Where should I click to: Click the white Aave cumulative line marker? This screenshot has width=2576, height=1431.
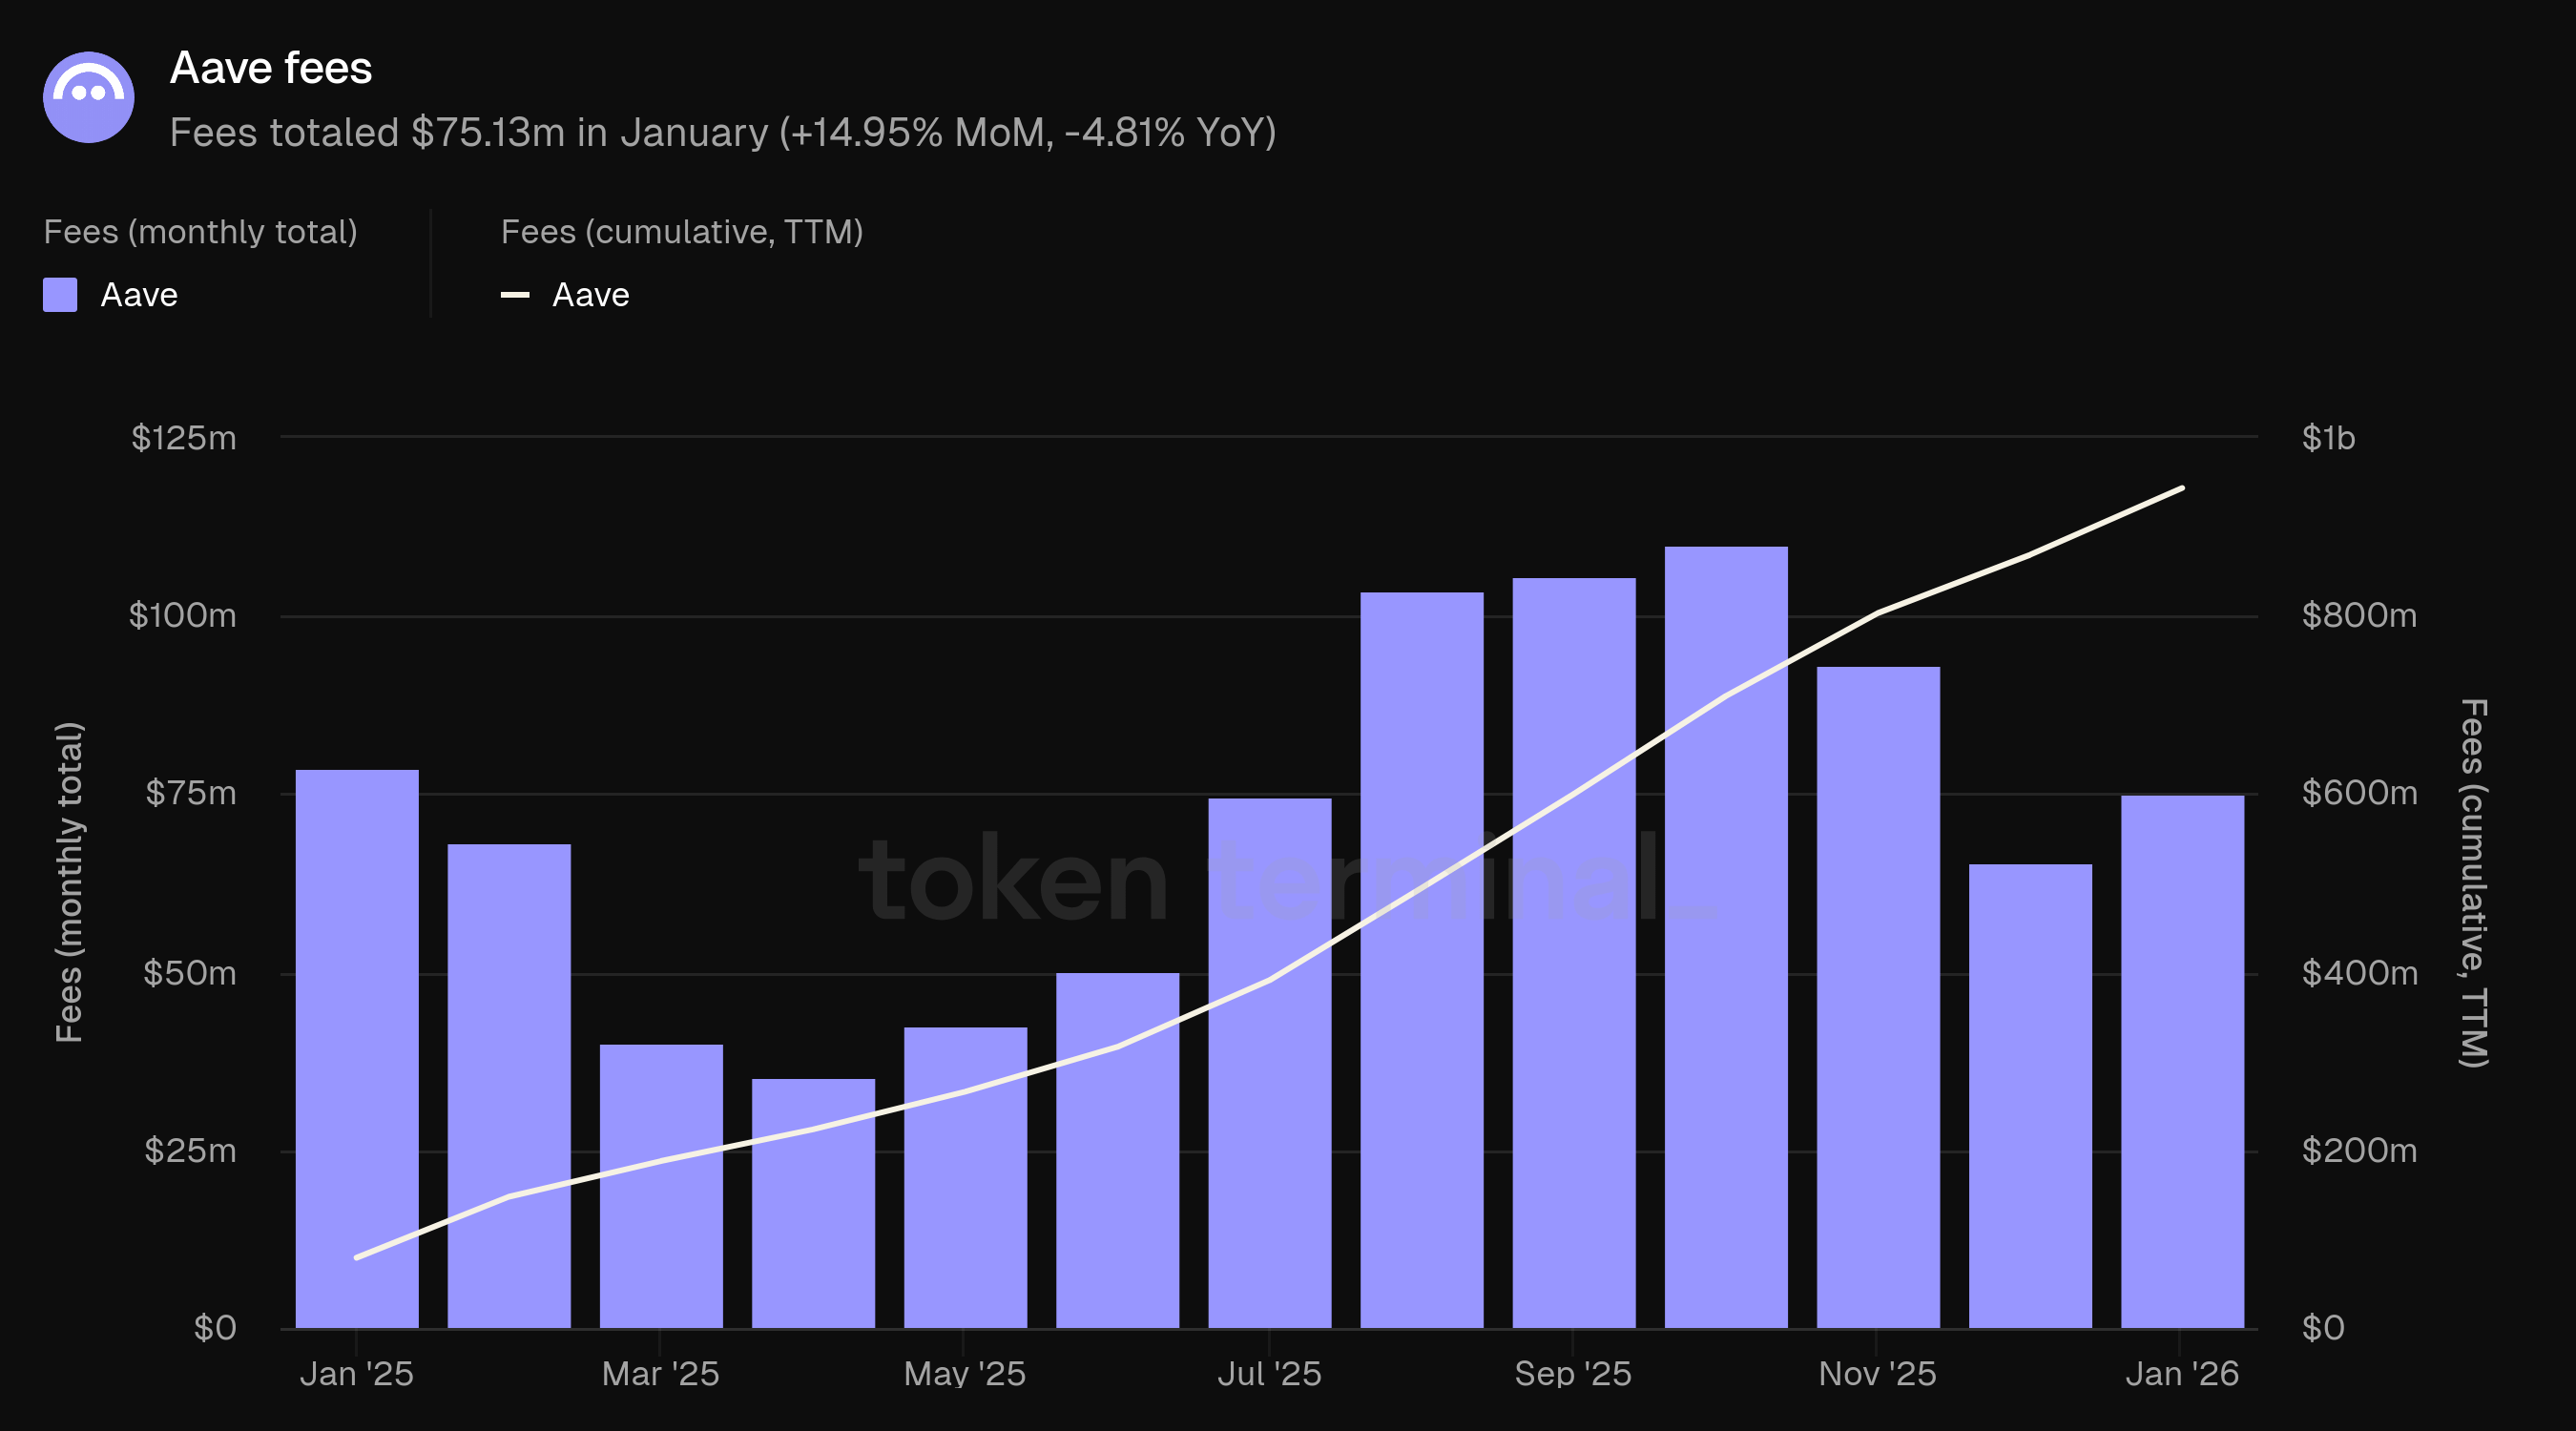[514, 295]
